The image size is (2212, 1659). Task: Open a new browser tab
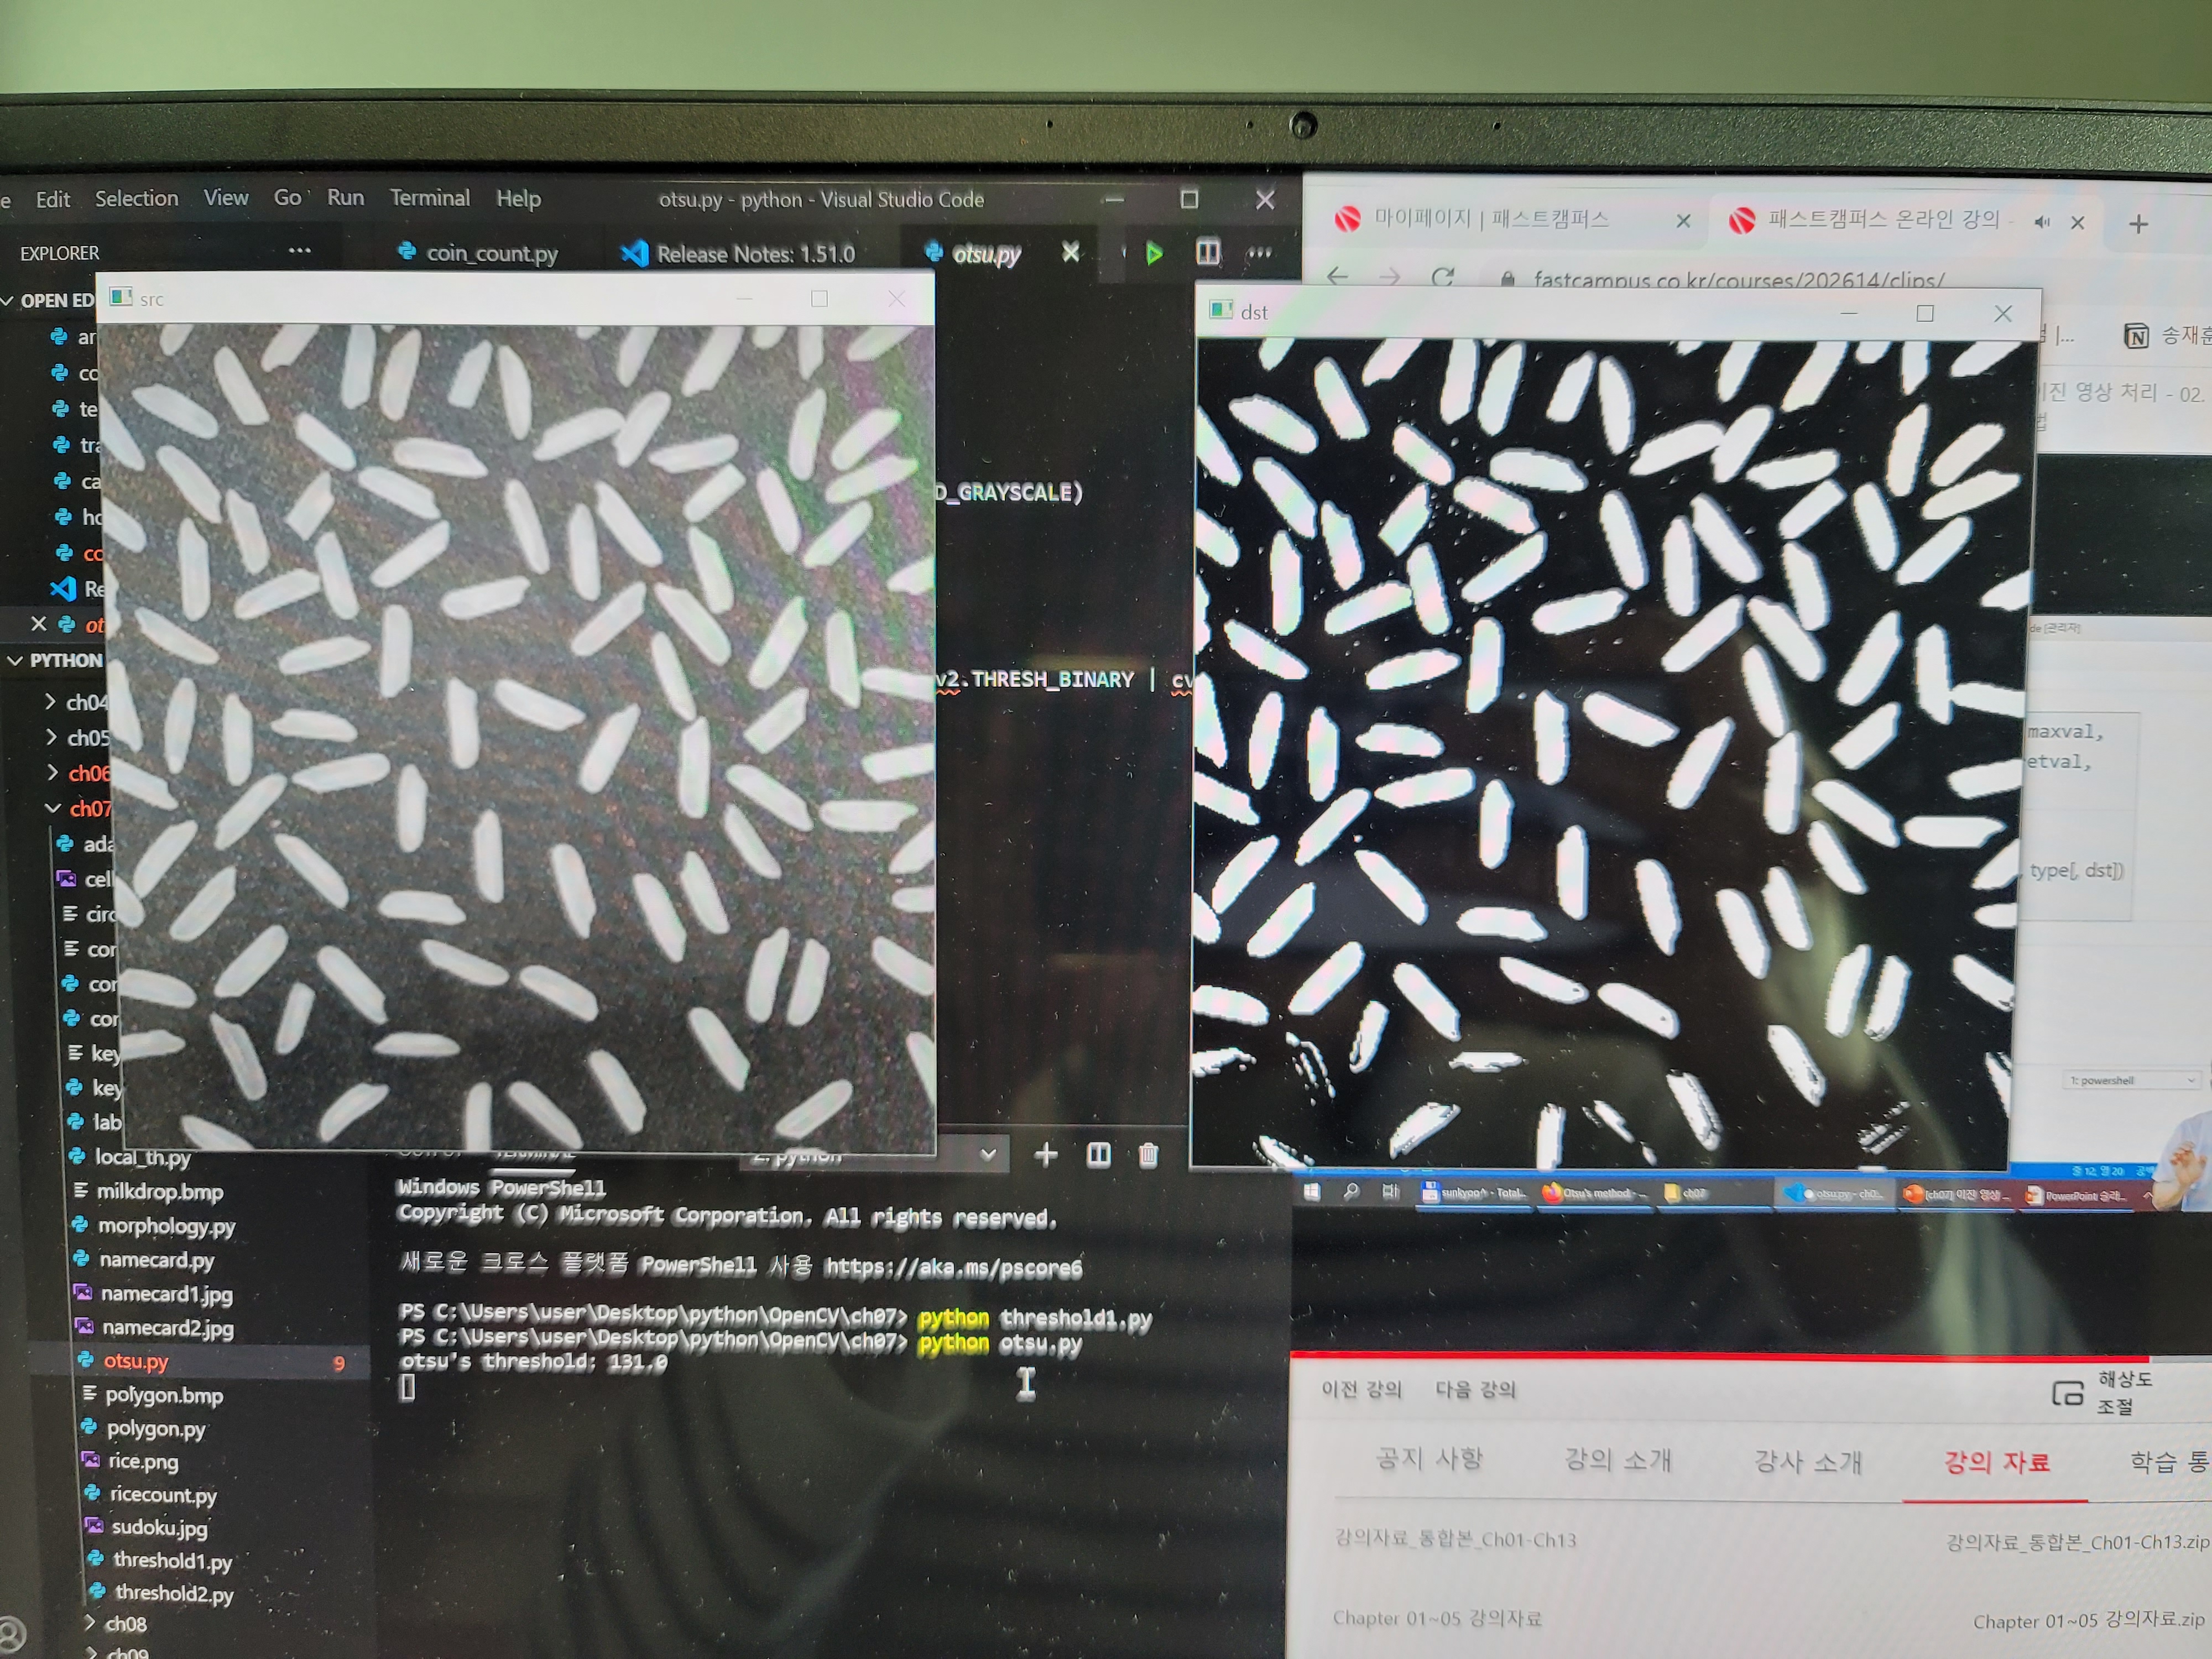point(2138,223)
